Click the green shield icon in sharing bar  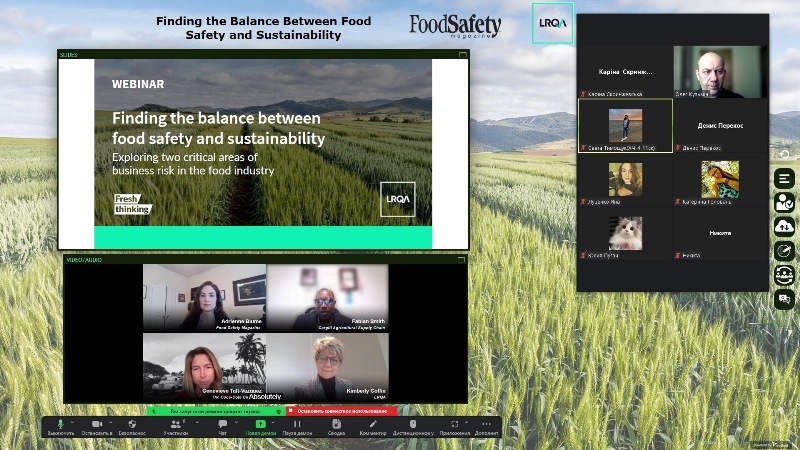pos(279,411)
